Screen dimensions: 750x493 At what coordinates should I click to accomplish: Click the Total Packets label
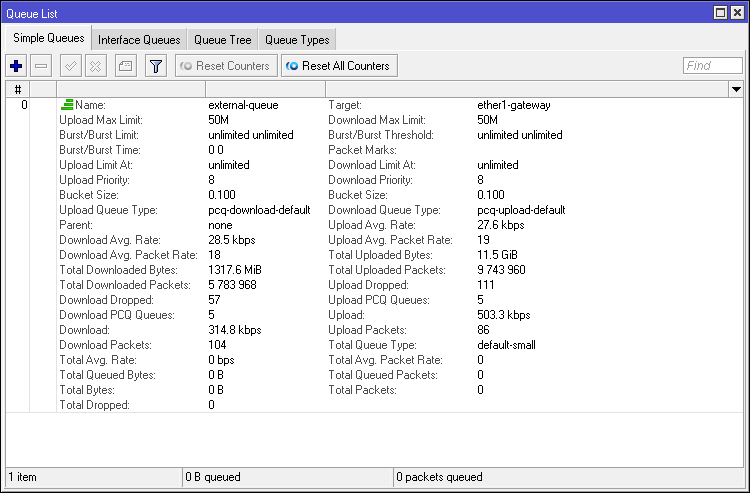click(363, 390)
